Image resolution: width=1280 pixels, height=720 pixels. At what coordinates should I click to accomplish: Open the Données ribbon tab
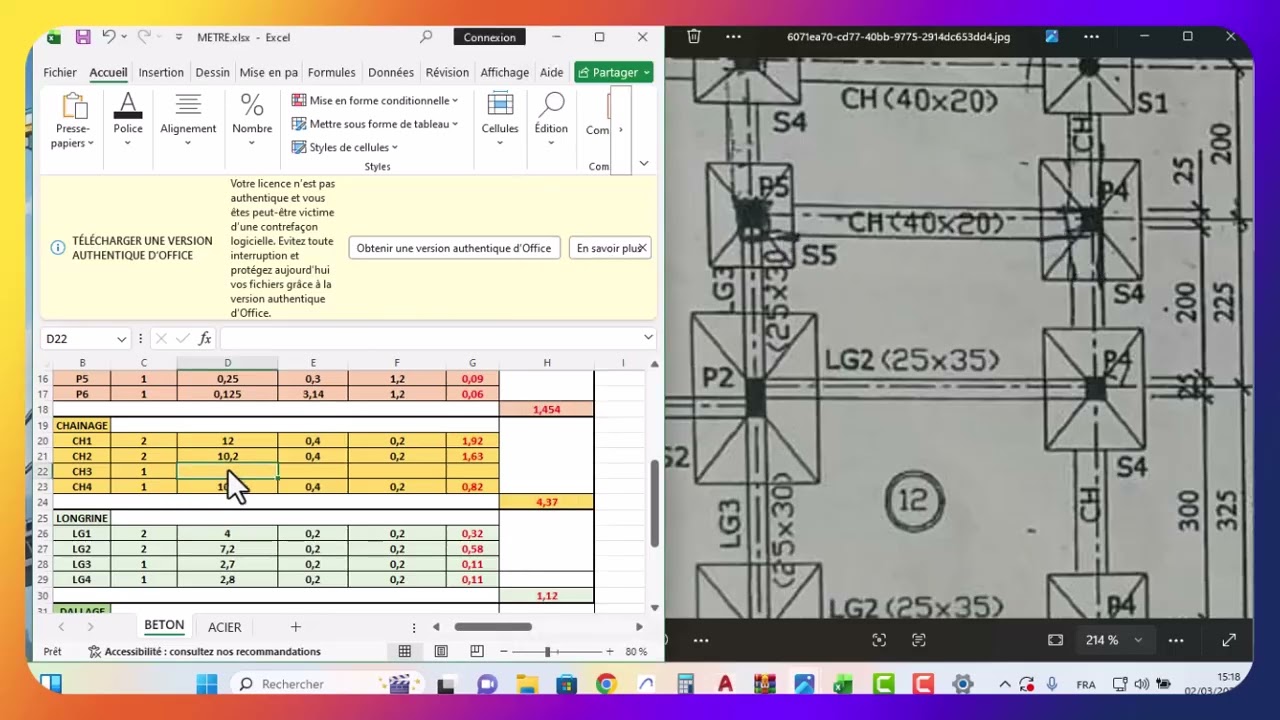(391, 72)
